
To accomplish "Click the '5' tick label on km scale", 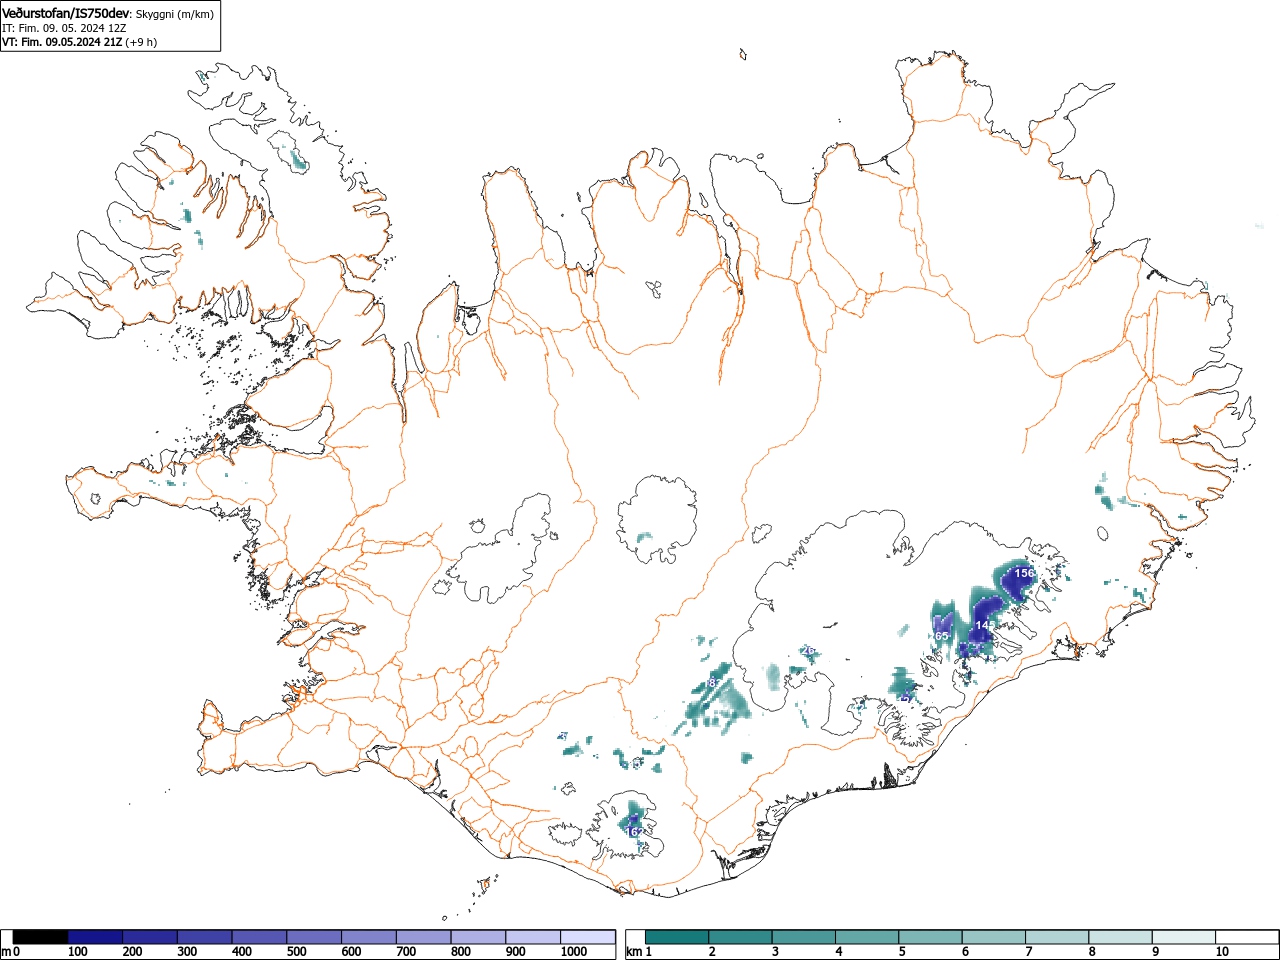I will [x=902, y=953].
